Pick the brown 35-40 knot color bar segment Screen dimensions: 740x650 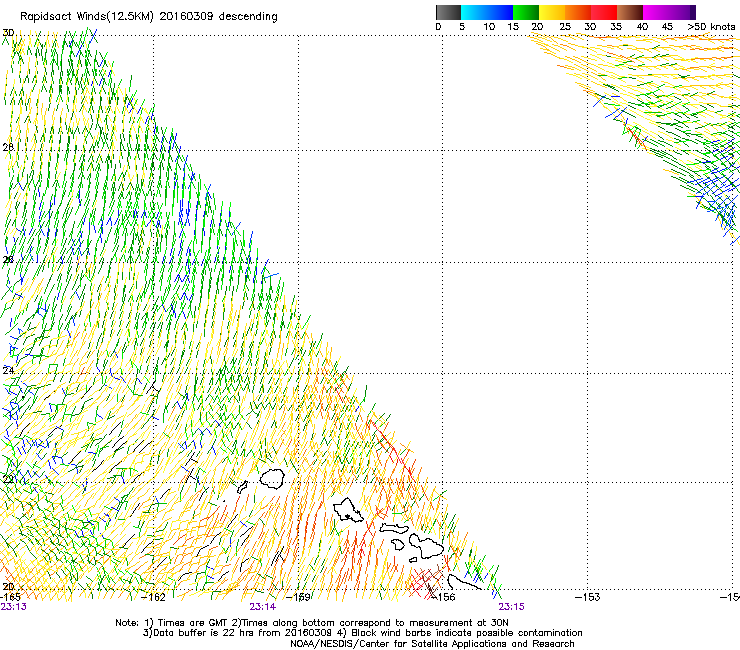coord(630,12)
